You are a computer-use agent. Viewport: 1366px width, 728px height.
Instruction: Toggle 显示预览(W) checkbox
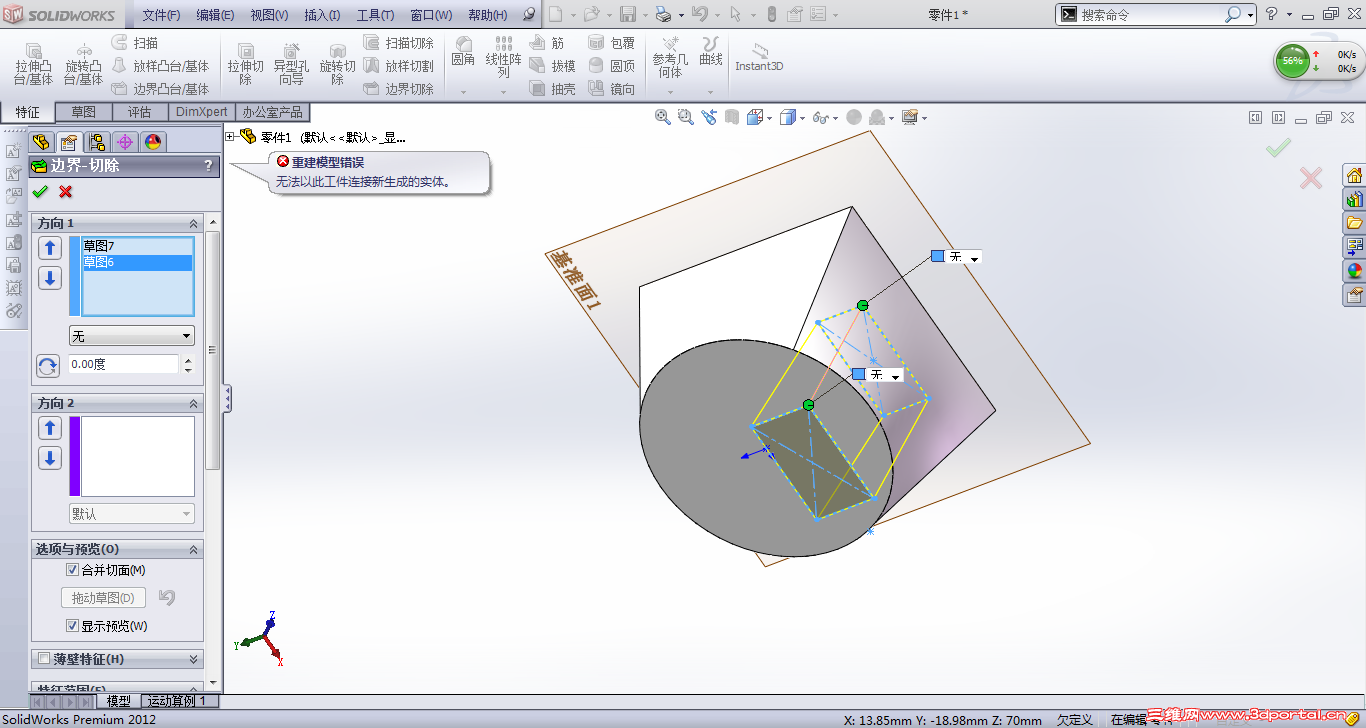(x=72, y=626)
